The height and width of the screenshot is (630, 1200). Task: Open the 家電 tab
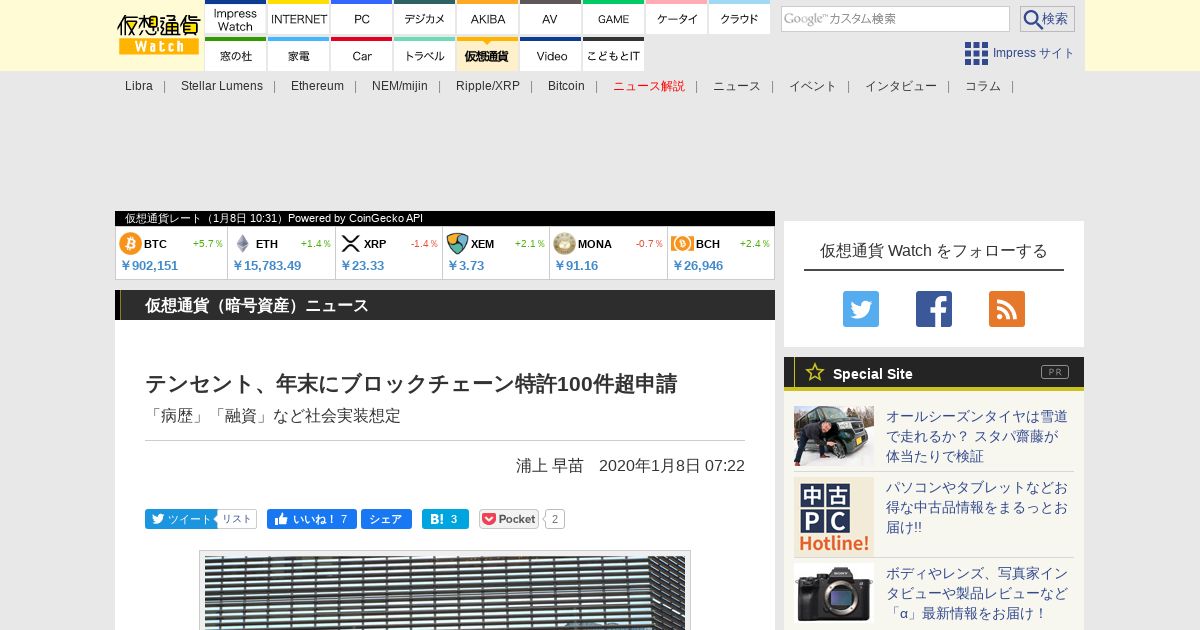point(299,55)
